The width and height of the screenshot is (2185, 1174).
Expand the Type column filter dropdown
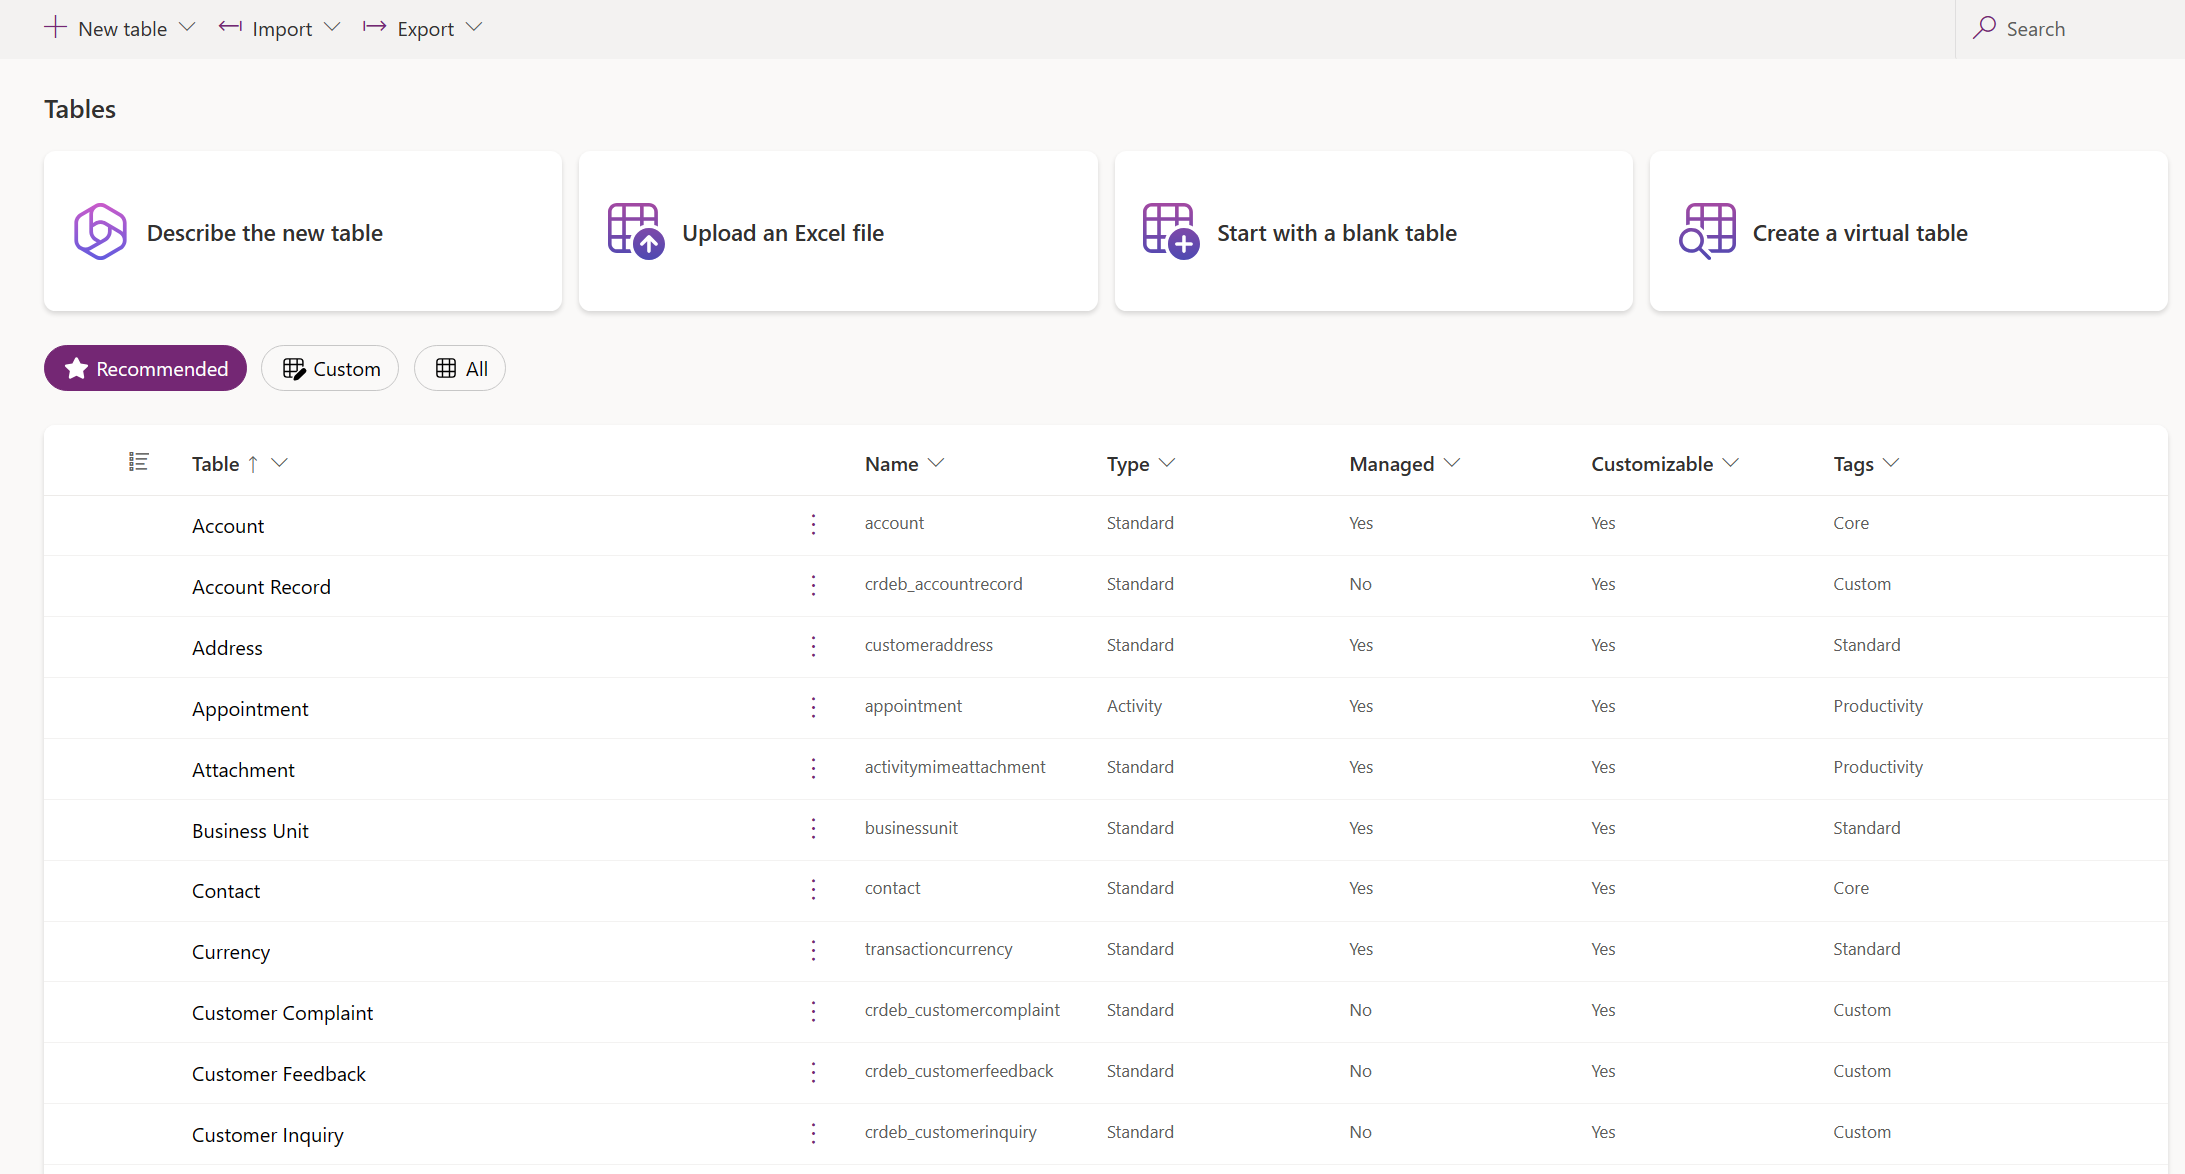[x=1168, y=463]
